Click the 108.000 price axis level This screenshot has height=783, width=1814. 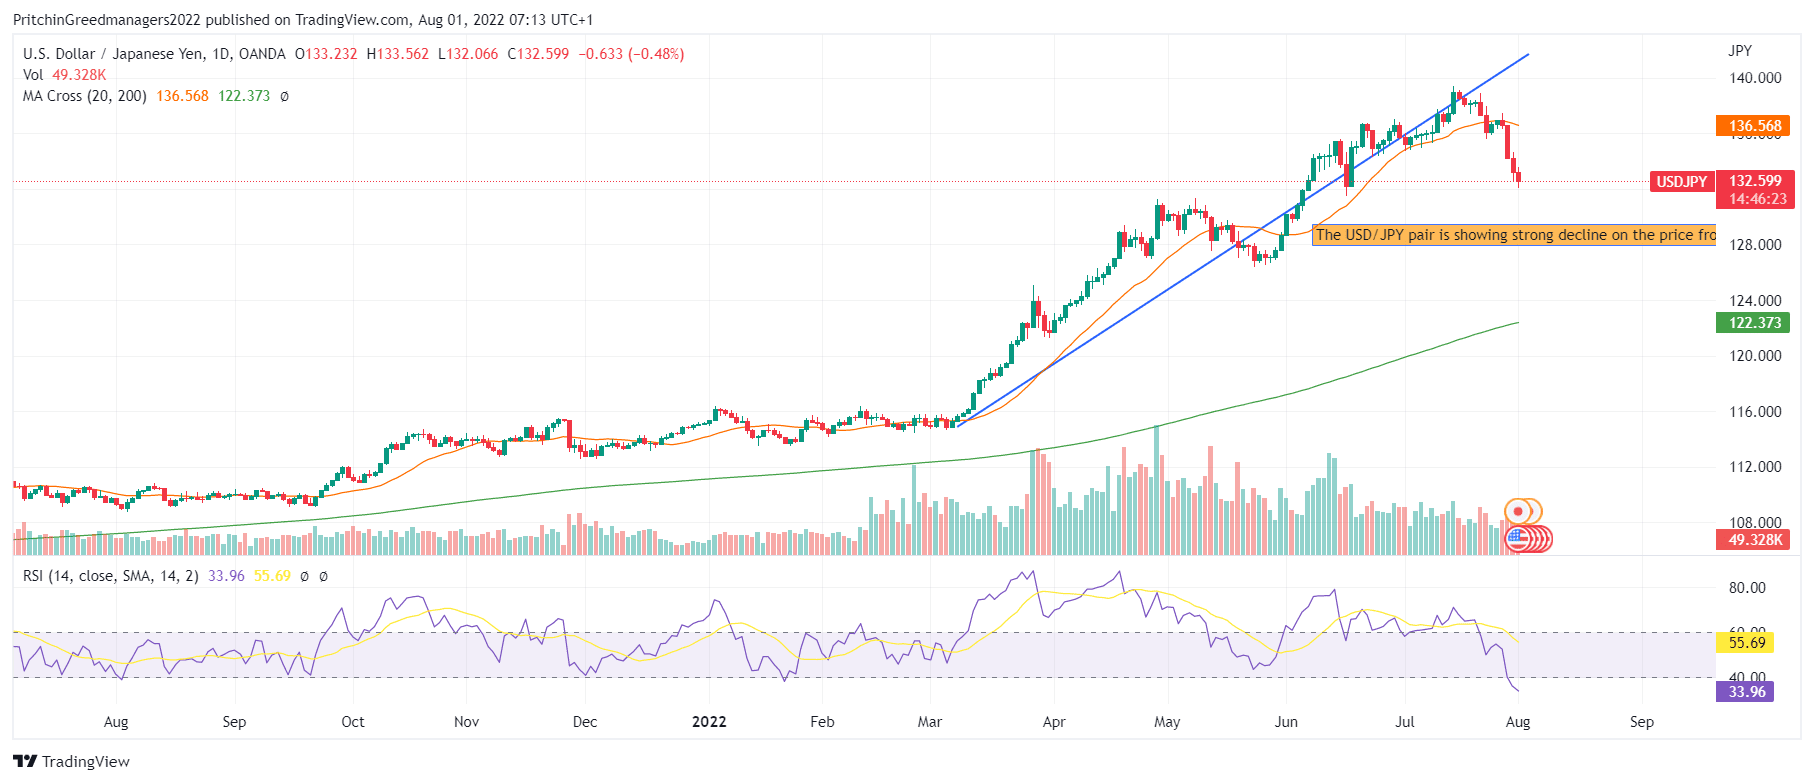click(1755, 522)
